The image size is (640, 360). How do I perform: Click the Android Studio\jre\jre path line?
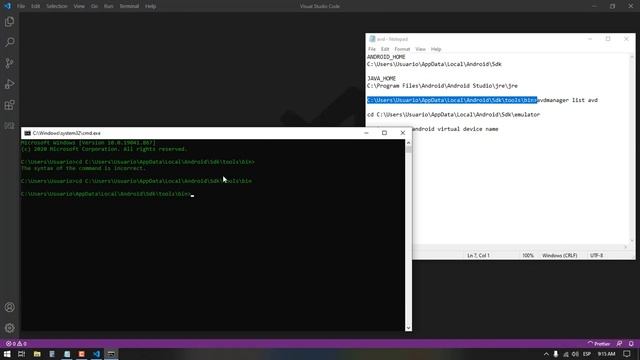point(442,86)
